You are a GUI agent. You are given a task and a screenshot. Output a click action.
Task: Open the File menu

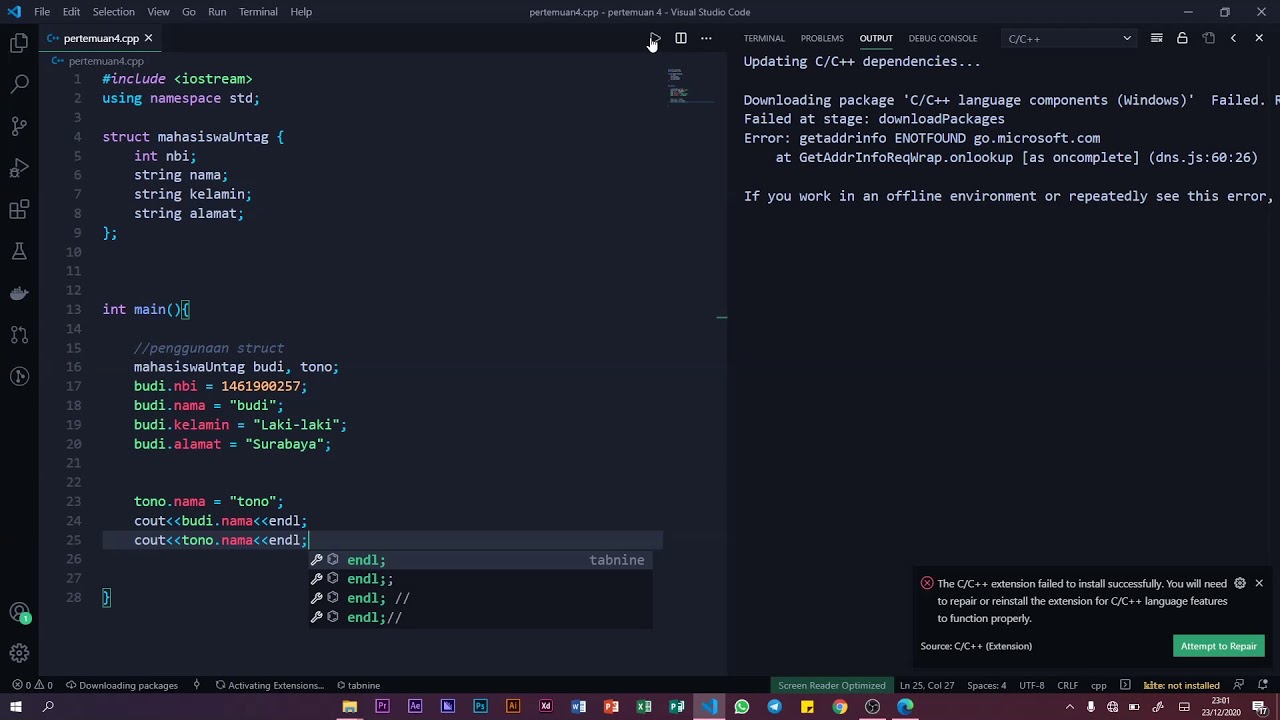coord(42,12)
